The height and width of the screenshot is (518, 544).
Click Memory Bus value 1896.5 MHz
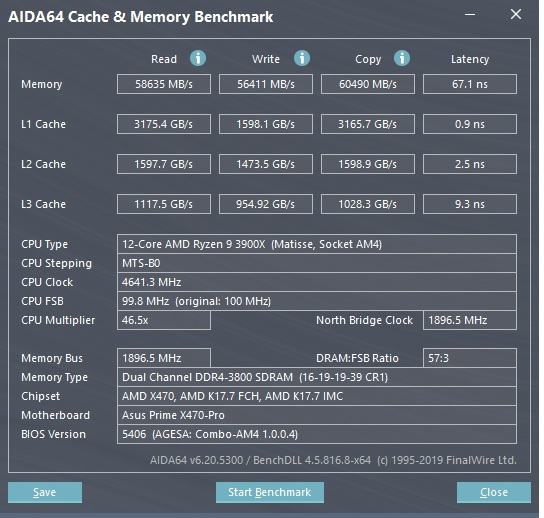(x=164, y=358)
